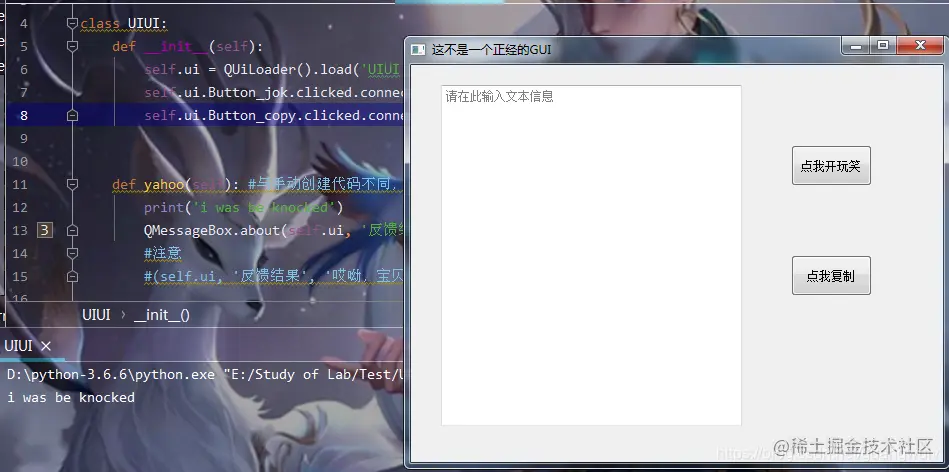
Task: Close the UIUI run tab
Action: [x=46, y=346]
